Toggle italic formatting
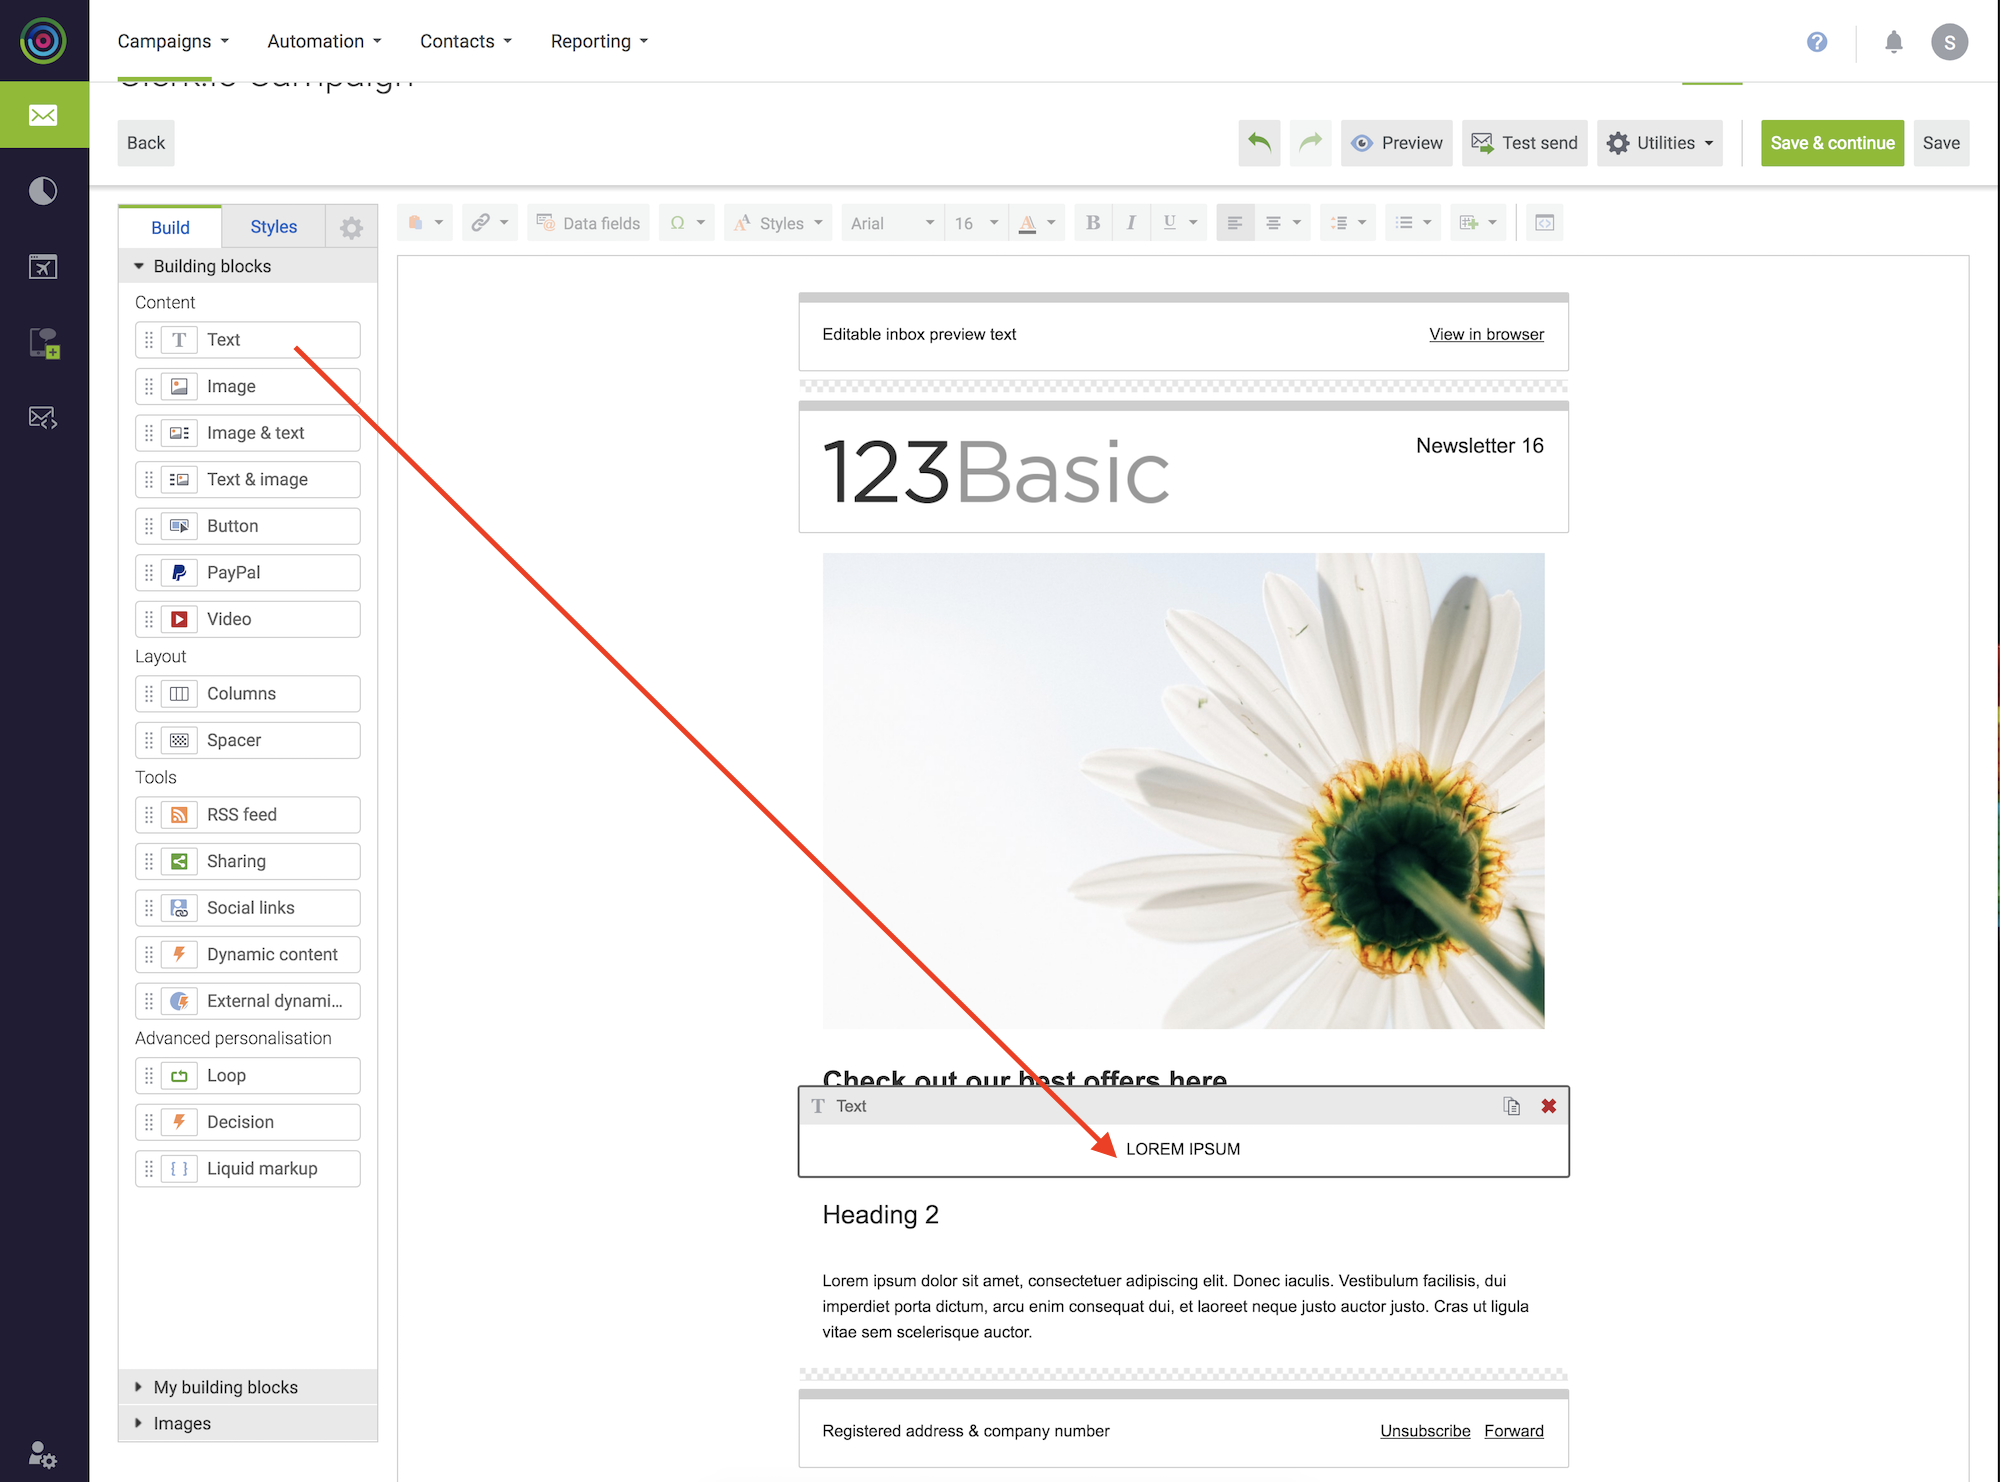The height and width of the screenshot is (1482, 2000). [x=1130, y=223]
